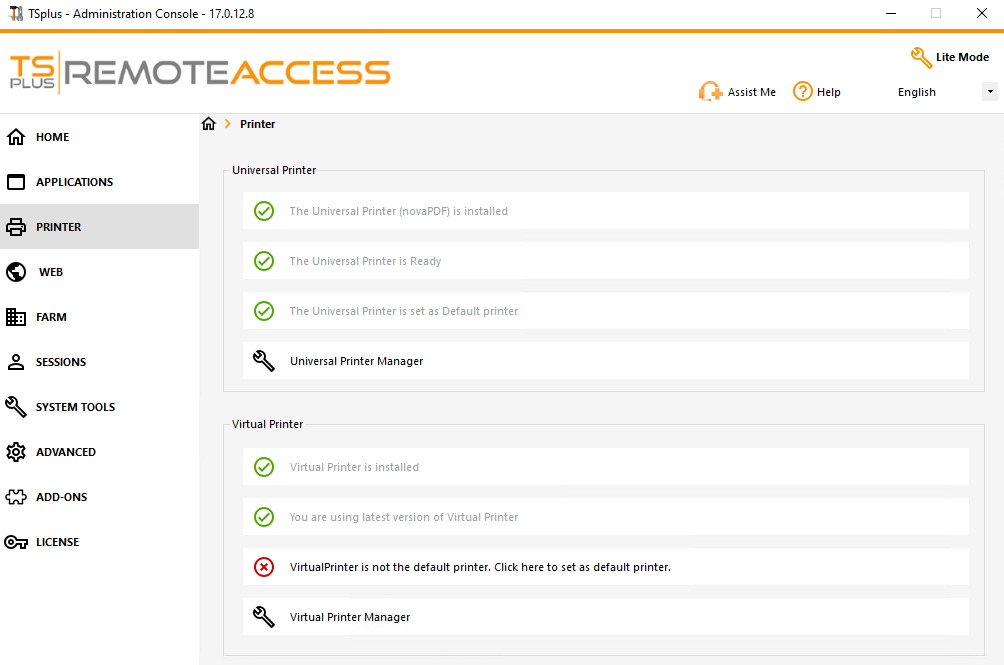Click the red error icon for VirtualPrinter status
Image resolution: width=1004 pixels, height=665 pixels.
click(263, 567)
